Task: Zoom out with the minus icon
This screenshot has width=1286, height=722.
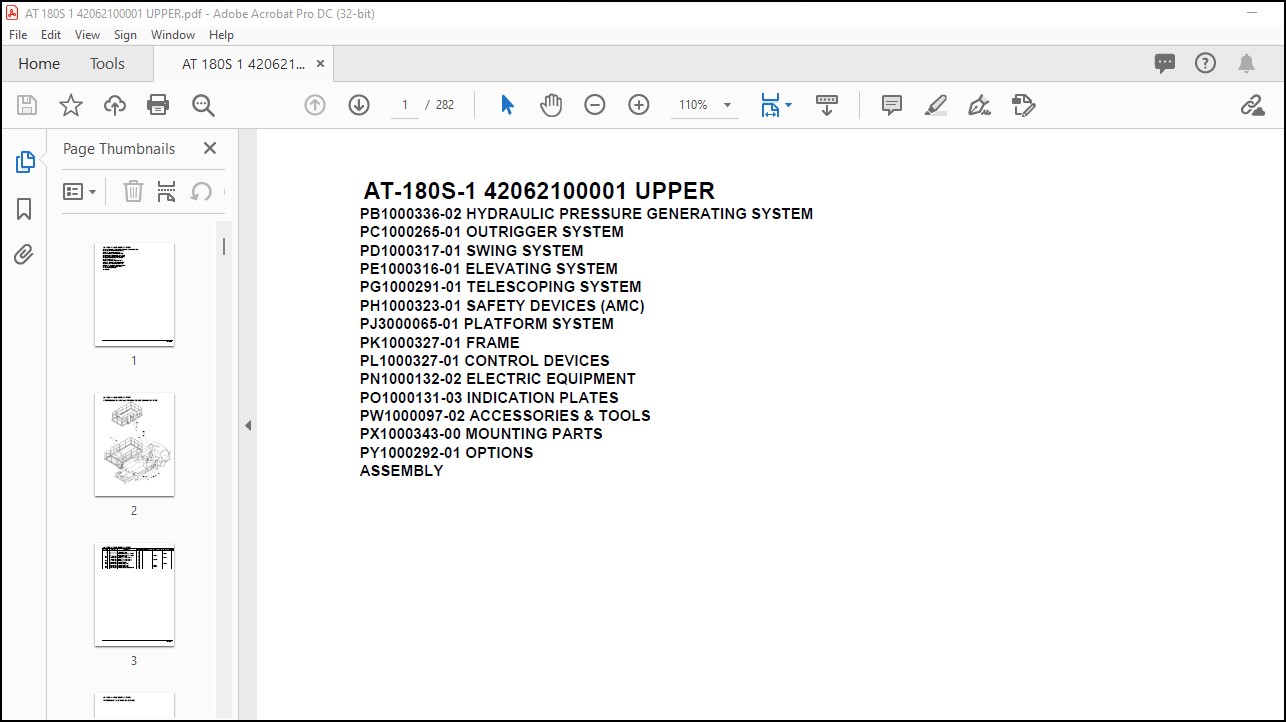Action: [x=595, y=105]
